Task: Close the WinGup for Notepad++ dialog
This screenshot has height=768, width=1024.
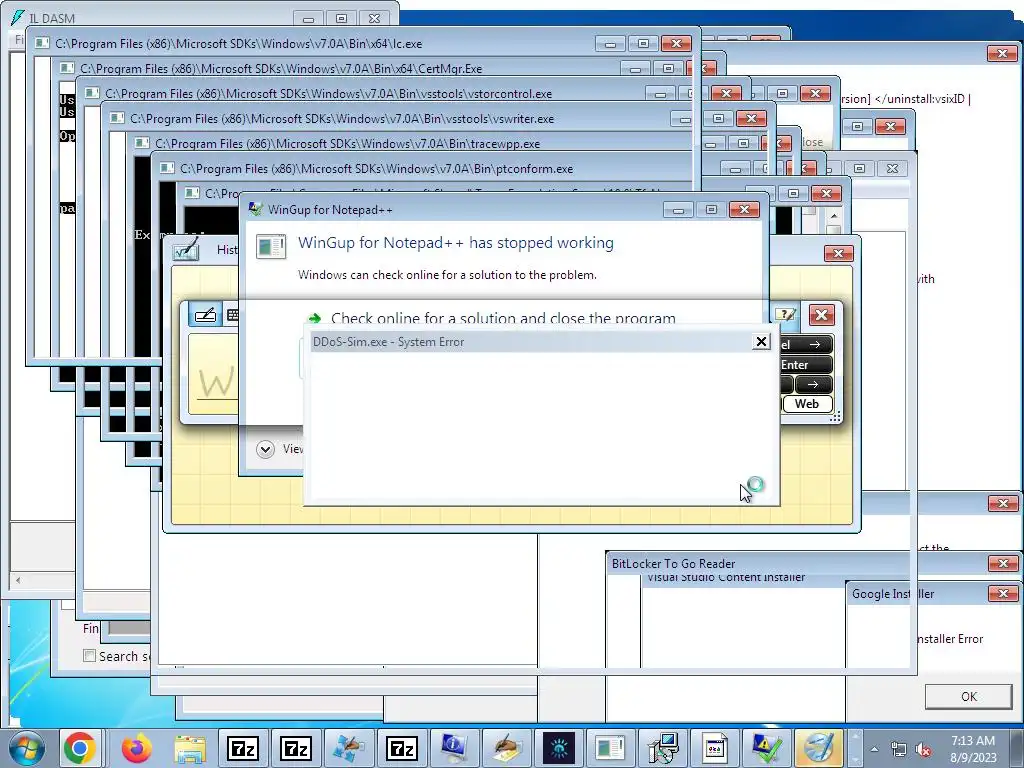Action: click(744, 209)
